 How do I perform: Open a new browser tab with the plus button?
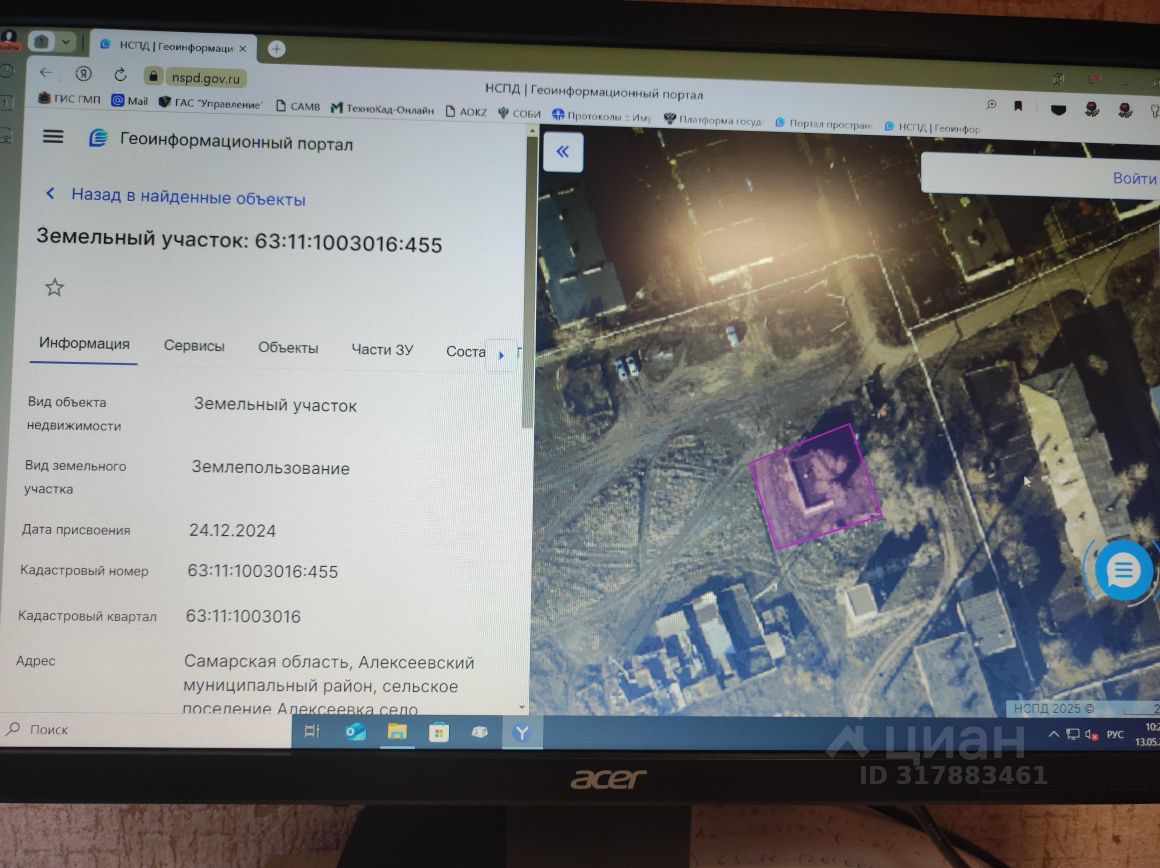coord(276,49)
